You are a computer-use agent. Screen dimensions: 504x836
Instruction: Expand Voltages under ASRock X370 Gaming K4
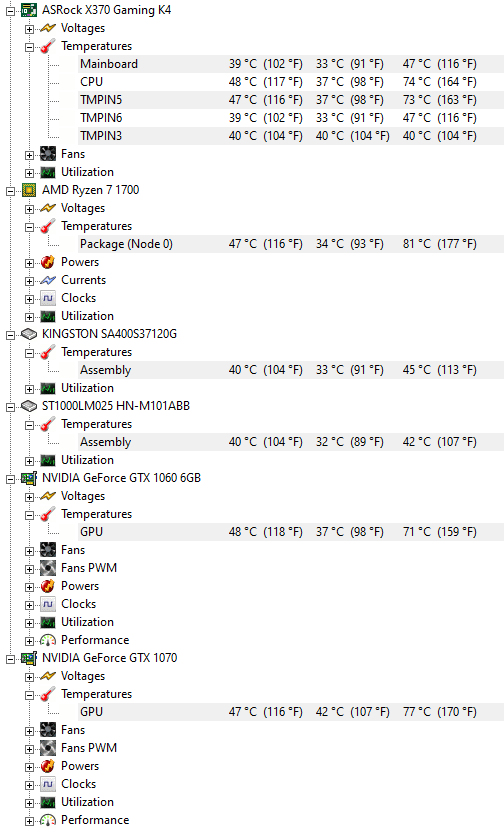29,29
